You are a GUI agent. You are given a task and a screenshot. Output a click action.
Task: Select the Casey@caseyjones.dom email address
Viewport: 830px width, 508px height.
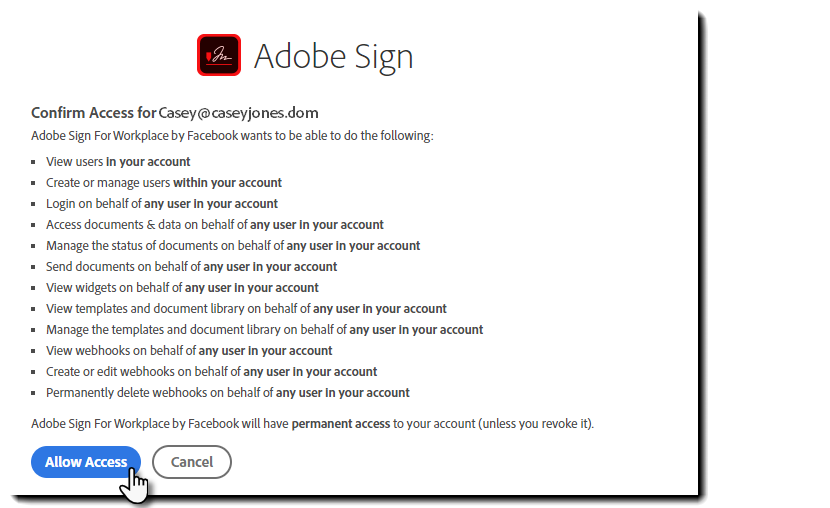(x=239, y=113)
